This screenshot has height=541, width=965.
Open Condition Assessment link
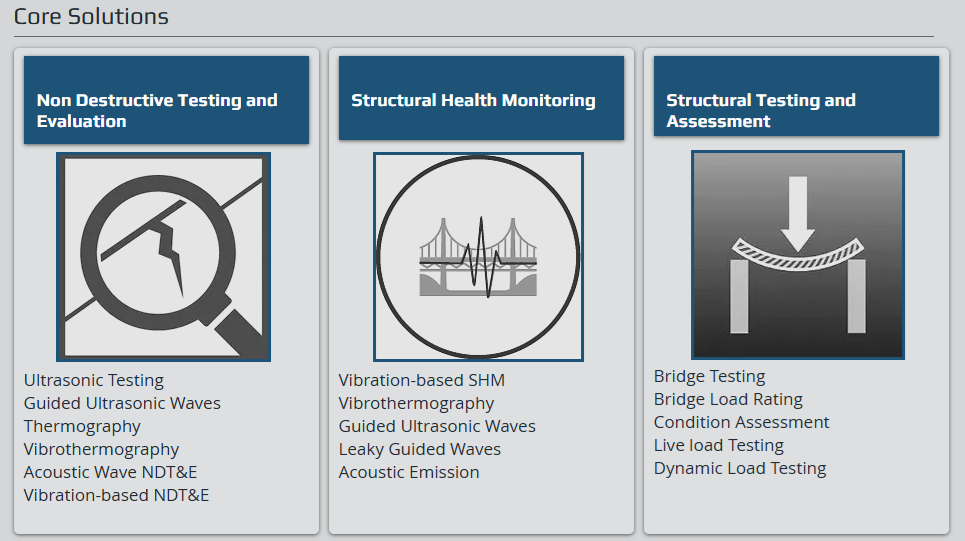tap(741, 422)
